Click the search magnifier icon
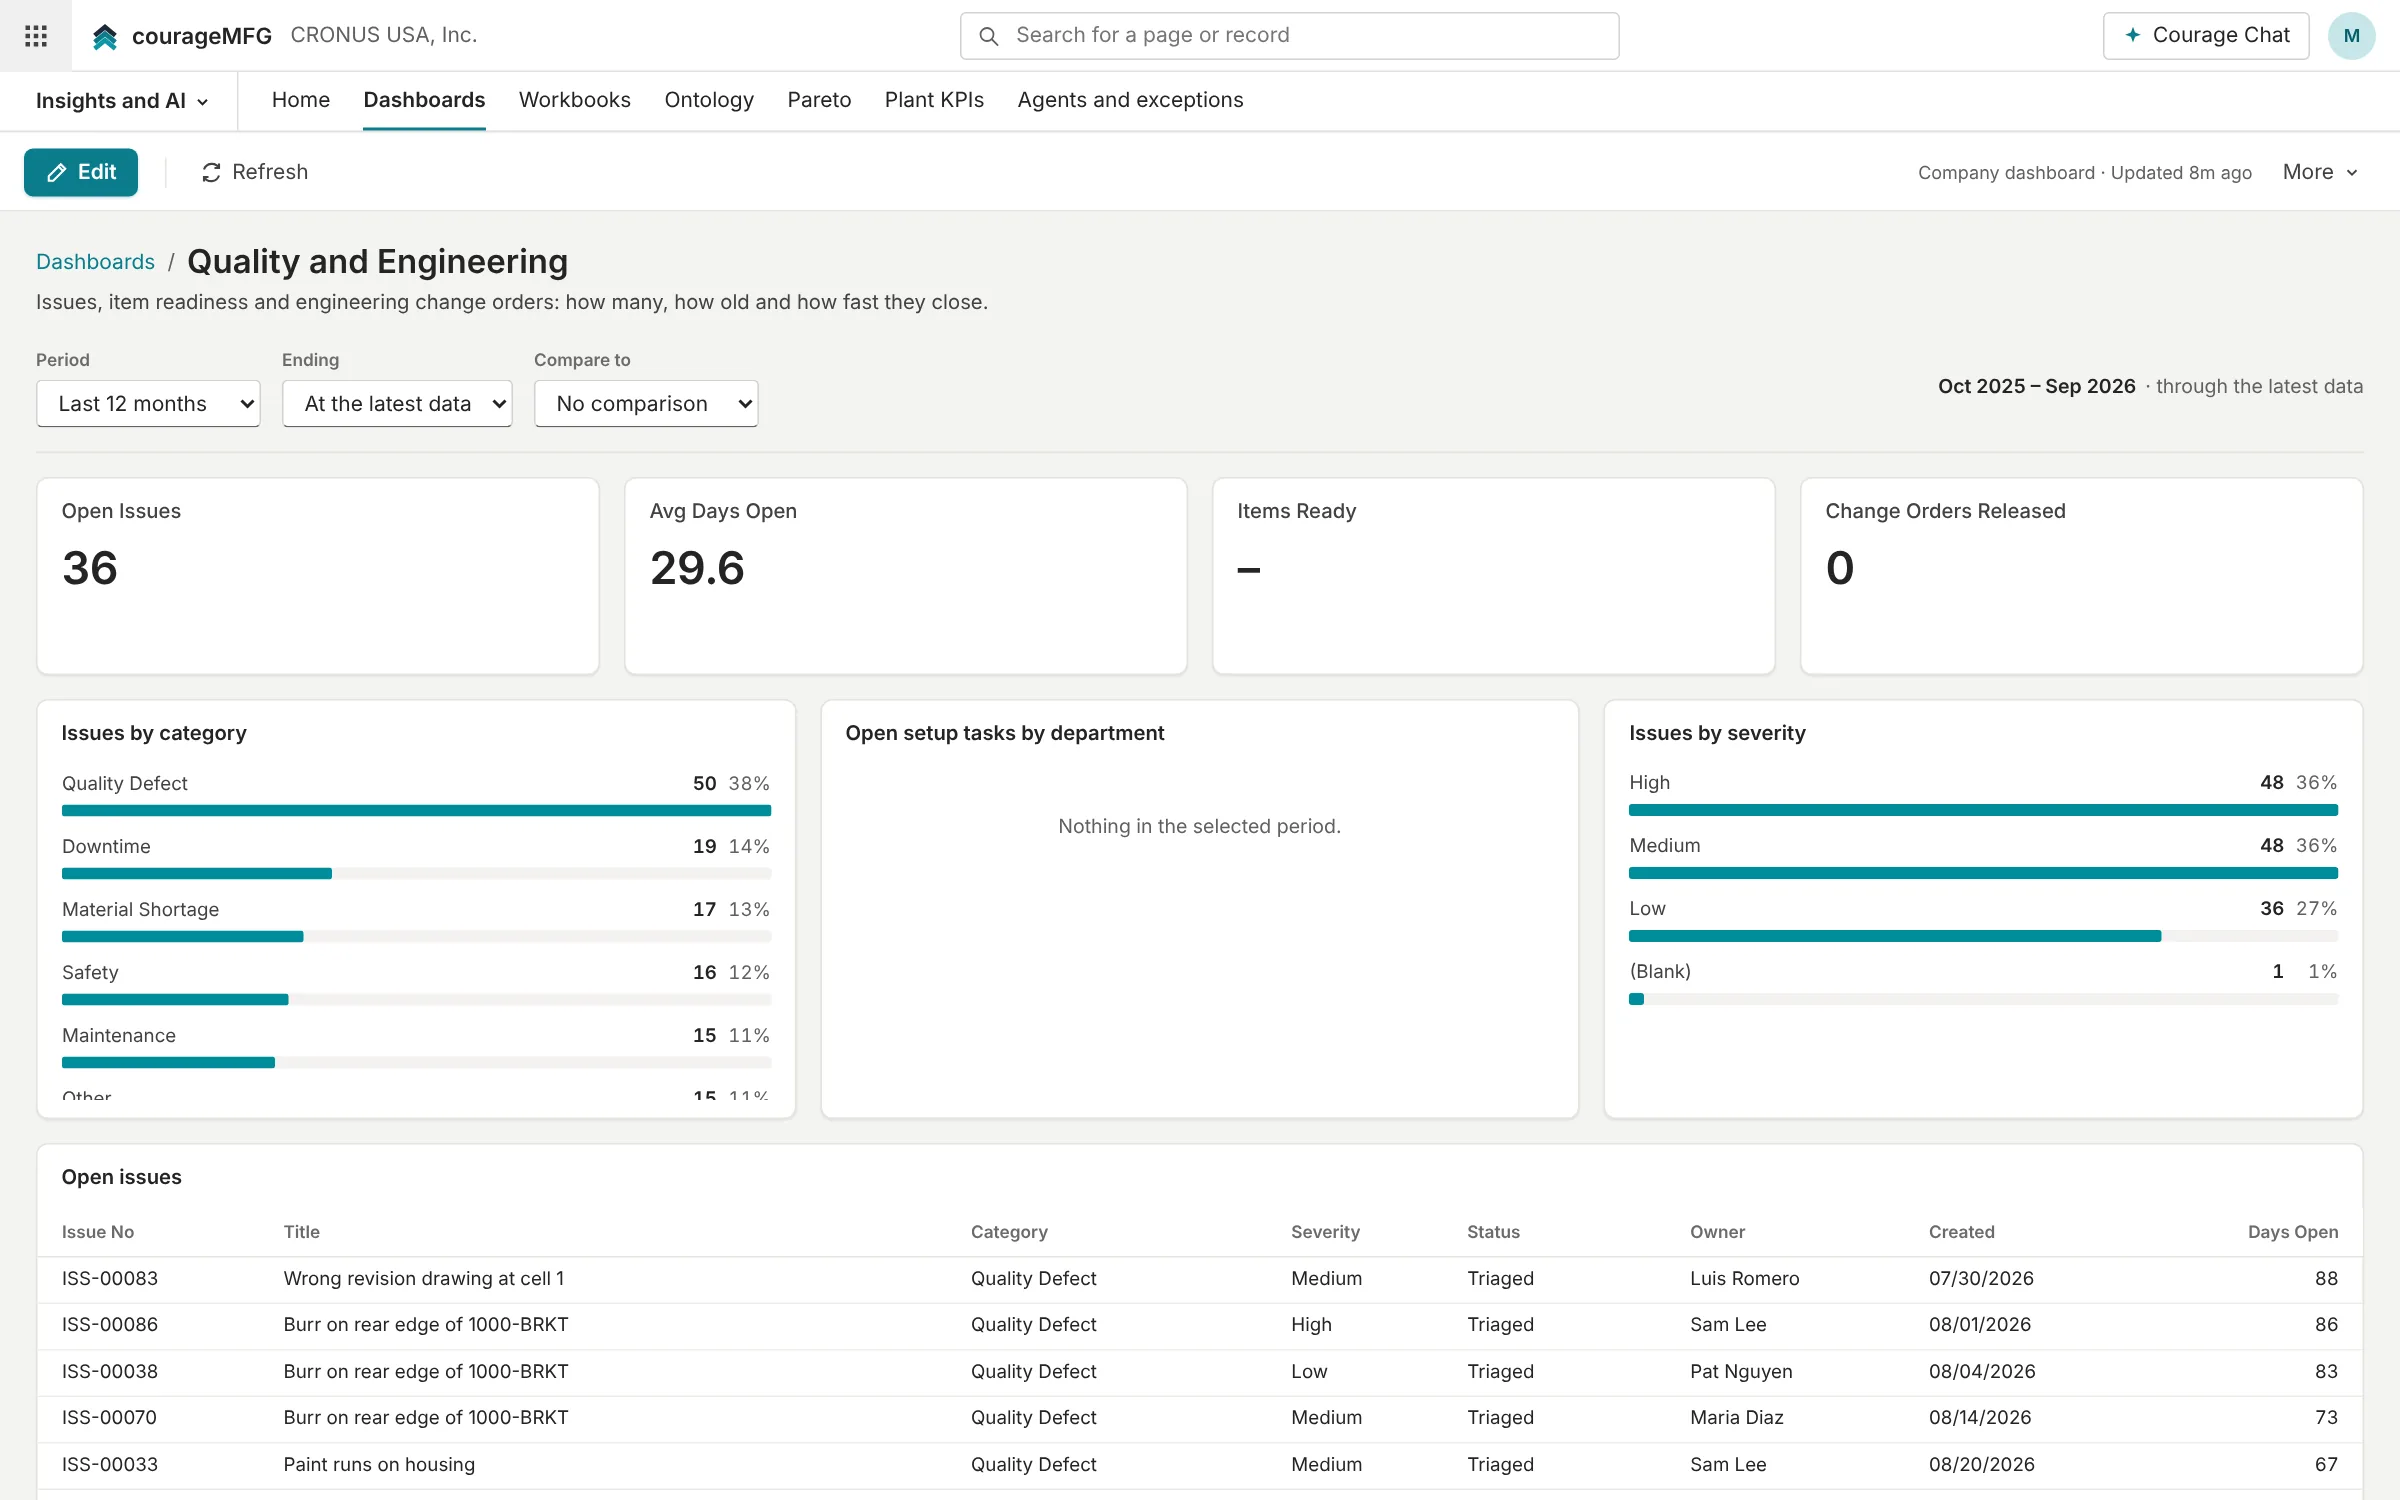This screenshot has height=1500, width=2400. pyautogui.click(x=988, y=36)
